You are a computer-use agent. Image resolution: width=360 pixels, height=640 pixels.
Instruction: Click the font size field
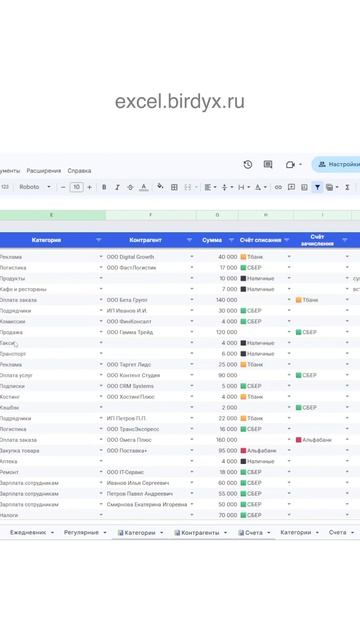76,187
